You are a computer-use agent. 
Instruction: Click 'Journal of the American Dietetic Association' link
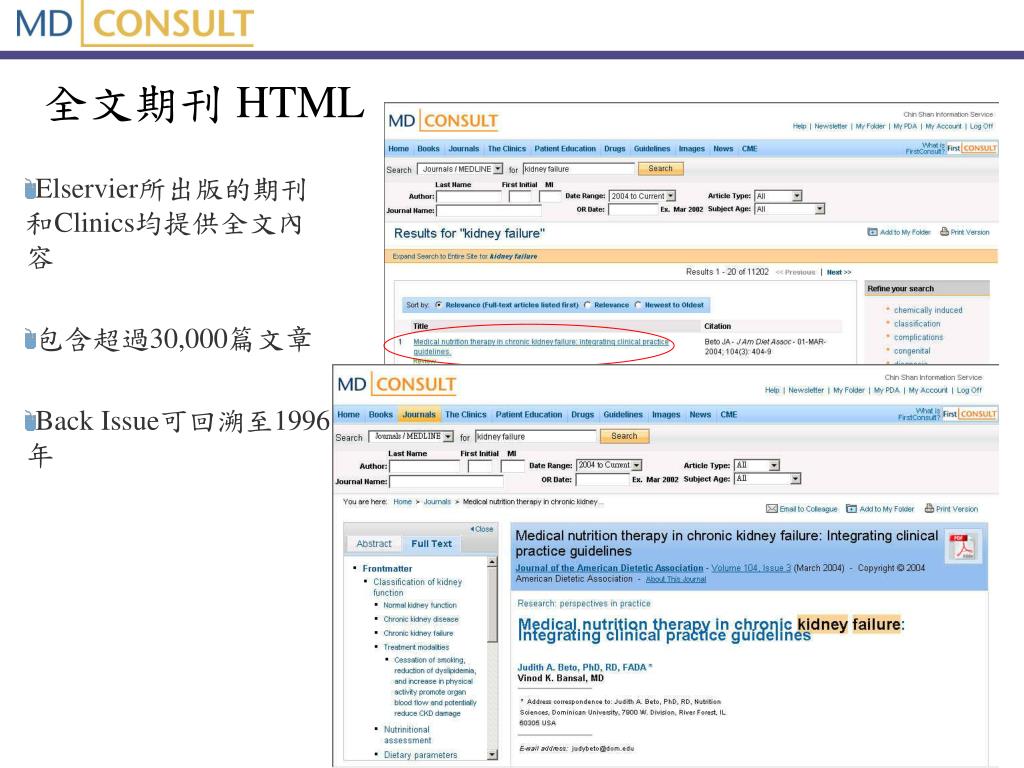609,568
